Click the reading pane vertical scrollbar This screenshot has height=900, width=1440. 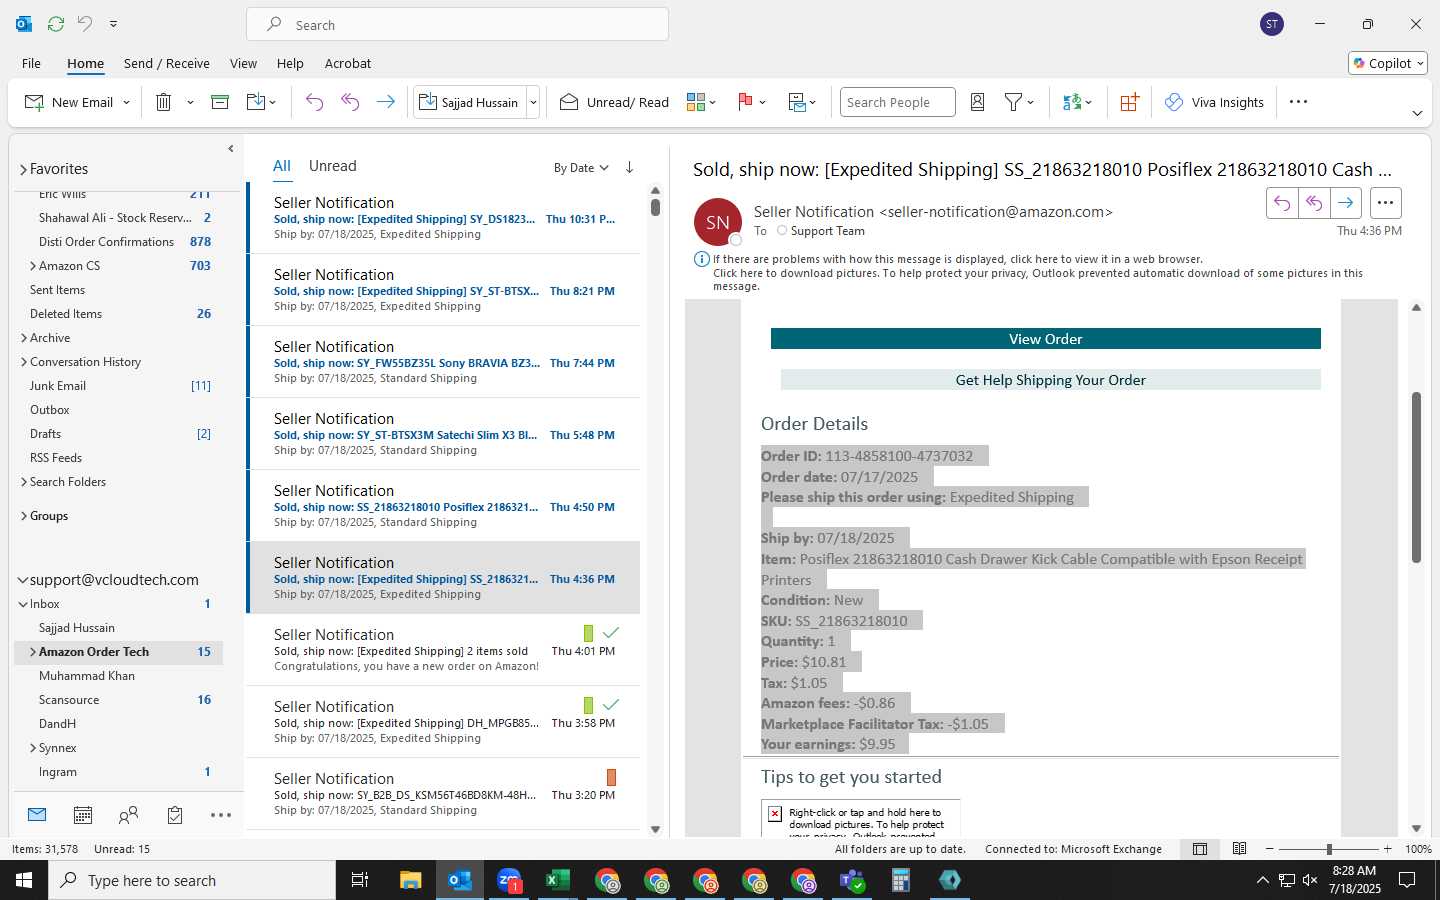pos(1416,477)
